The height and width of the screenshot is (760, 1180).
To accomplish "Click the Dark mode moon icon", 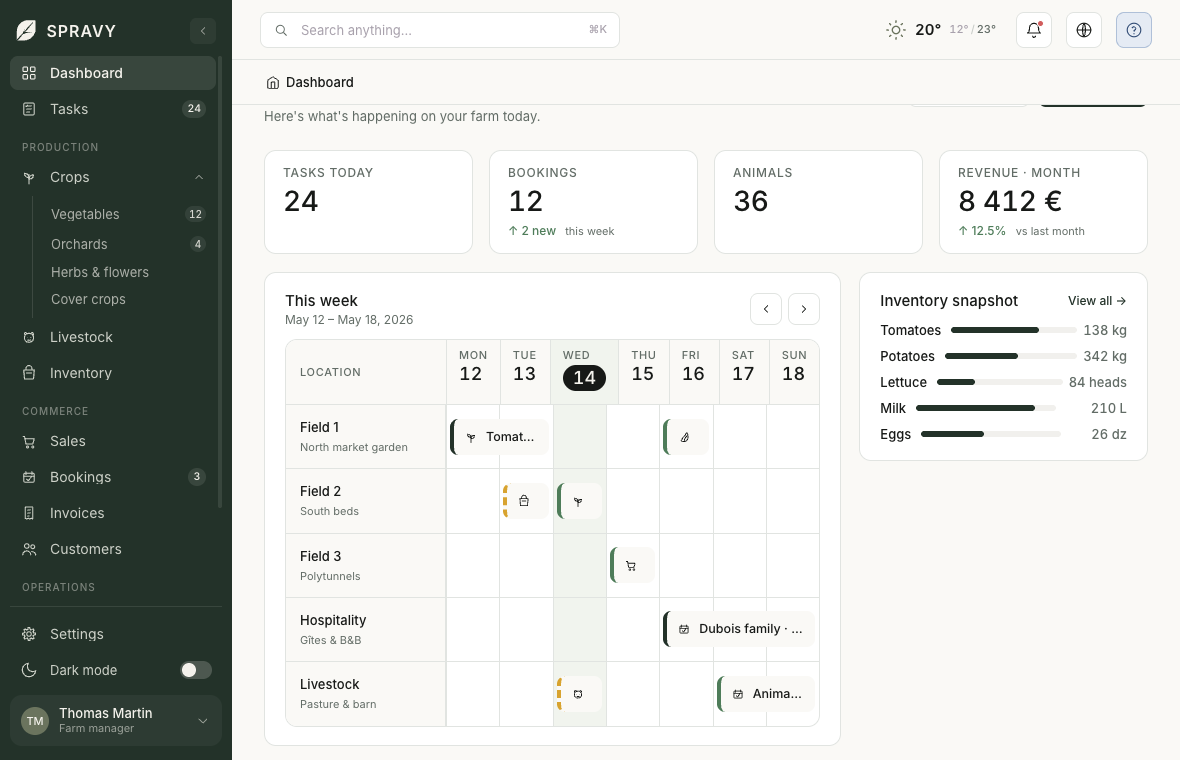I will 29,670.
